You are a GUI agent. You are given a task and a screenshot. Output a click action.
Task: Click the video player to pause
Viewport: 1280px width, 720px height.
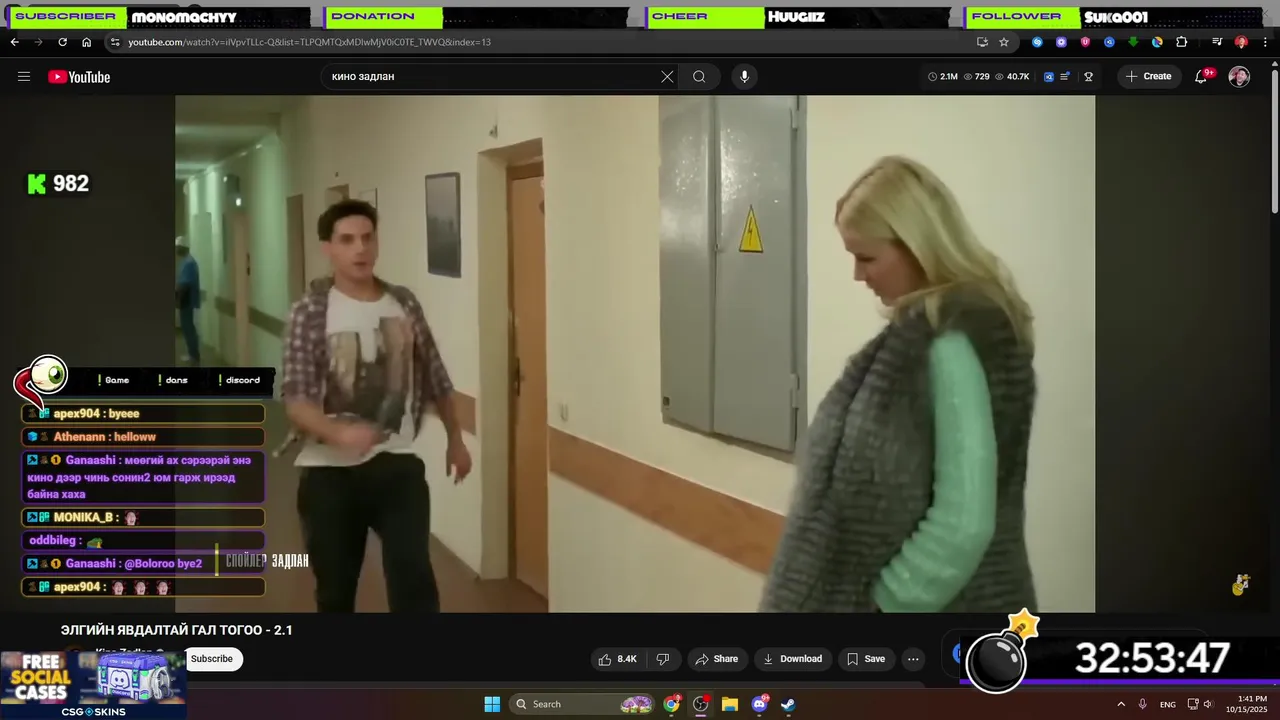coord(635,353)
